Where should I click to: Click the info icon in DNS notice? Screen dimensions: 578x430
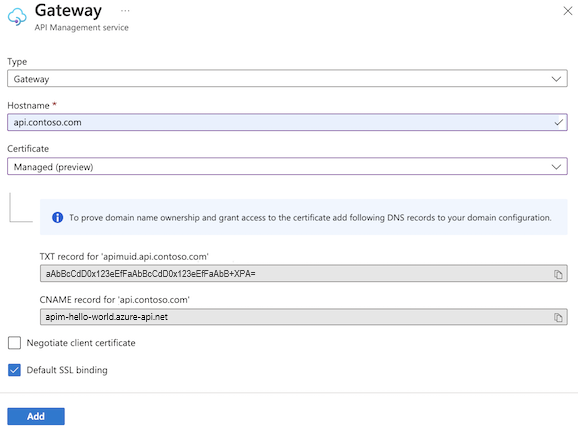click(58, 217)
